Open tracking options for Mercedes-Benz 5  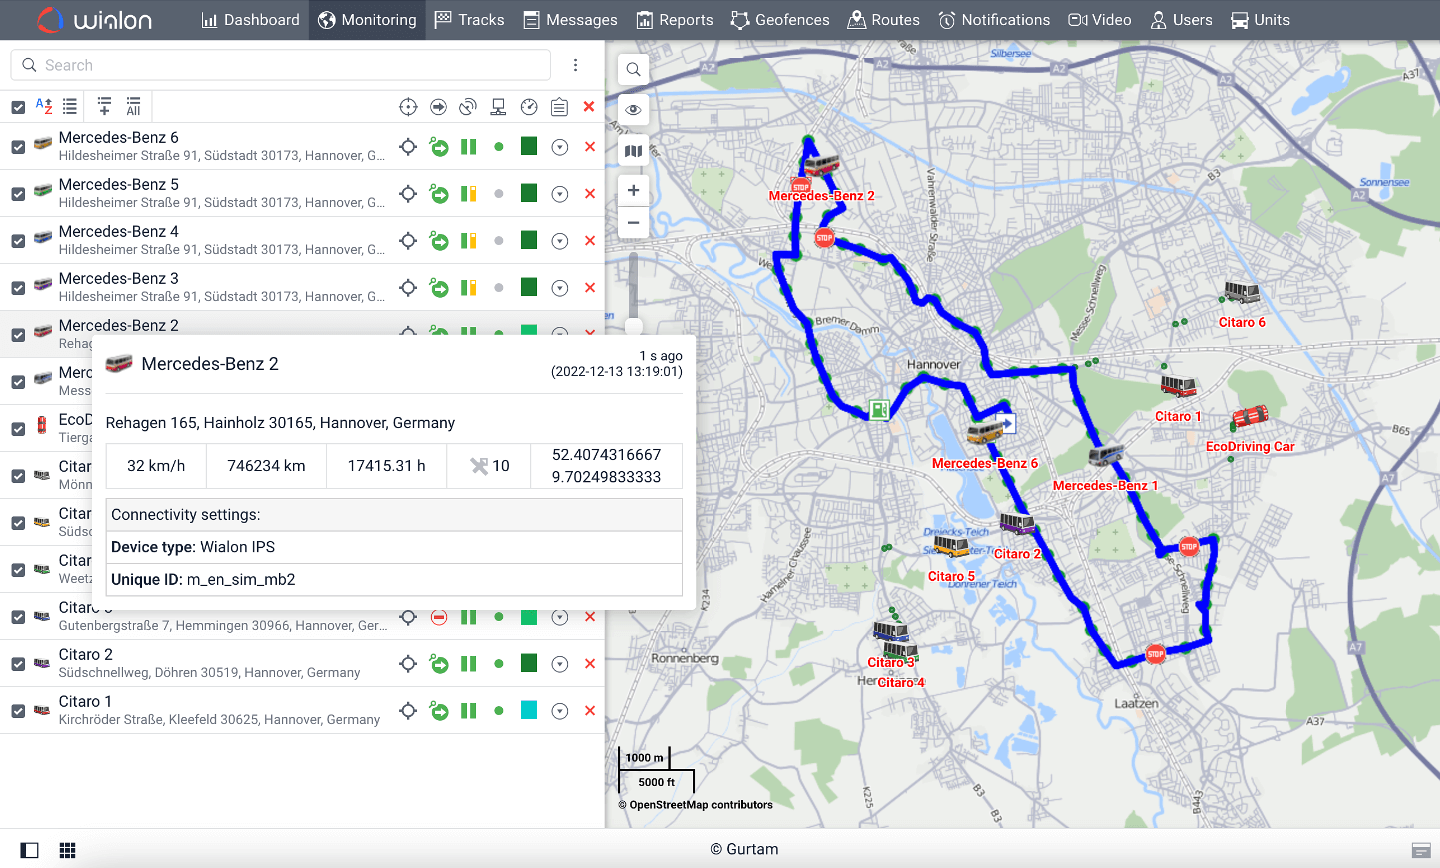click(559, 193)
